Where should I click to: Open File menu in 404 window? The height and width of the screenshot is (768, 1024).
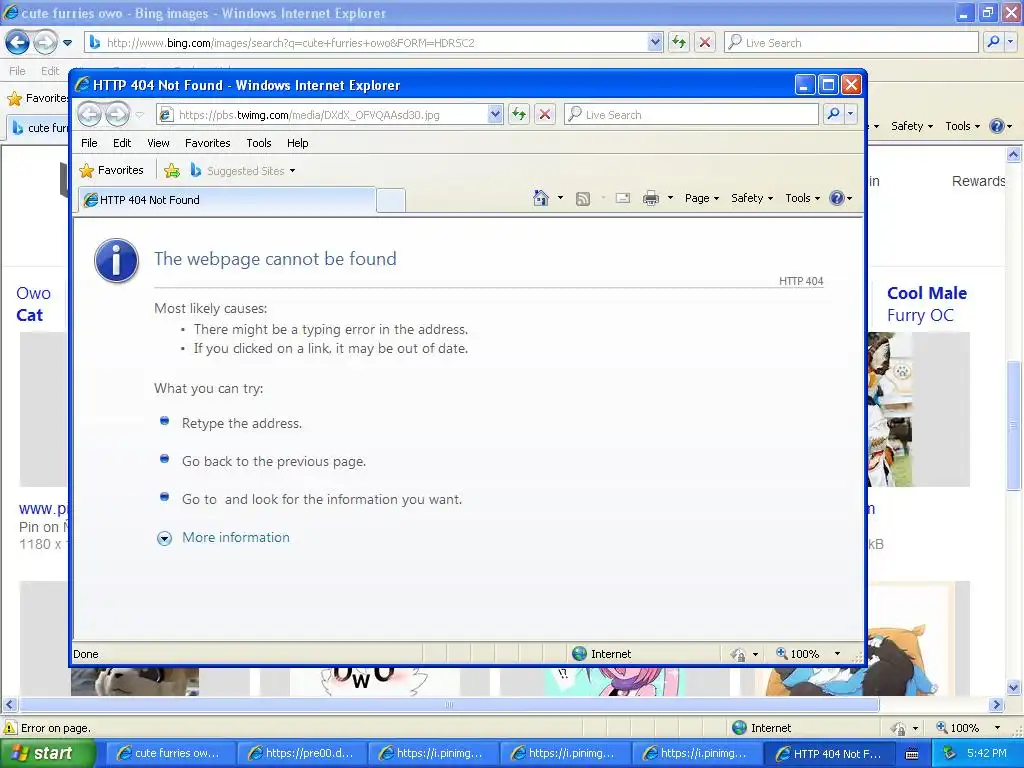pos(89,143)
